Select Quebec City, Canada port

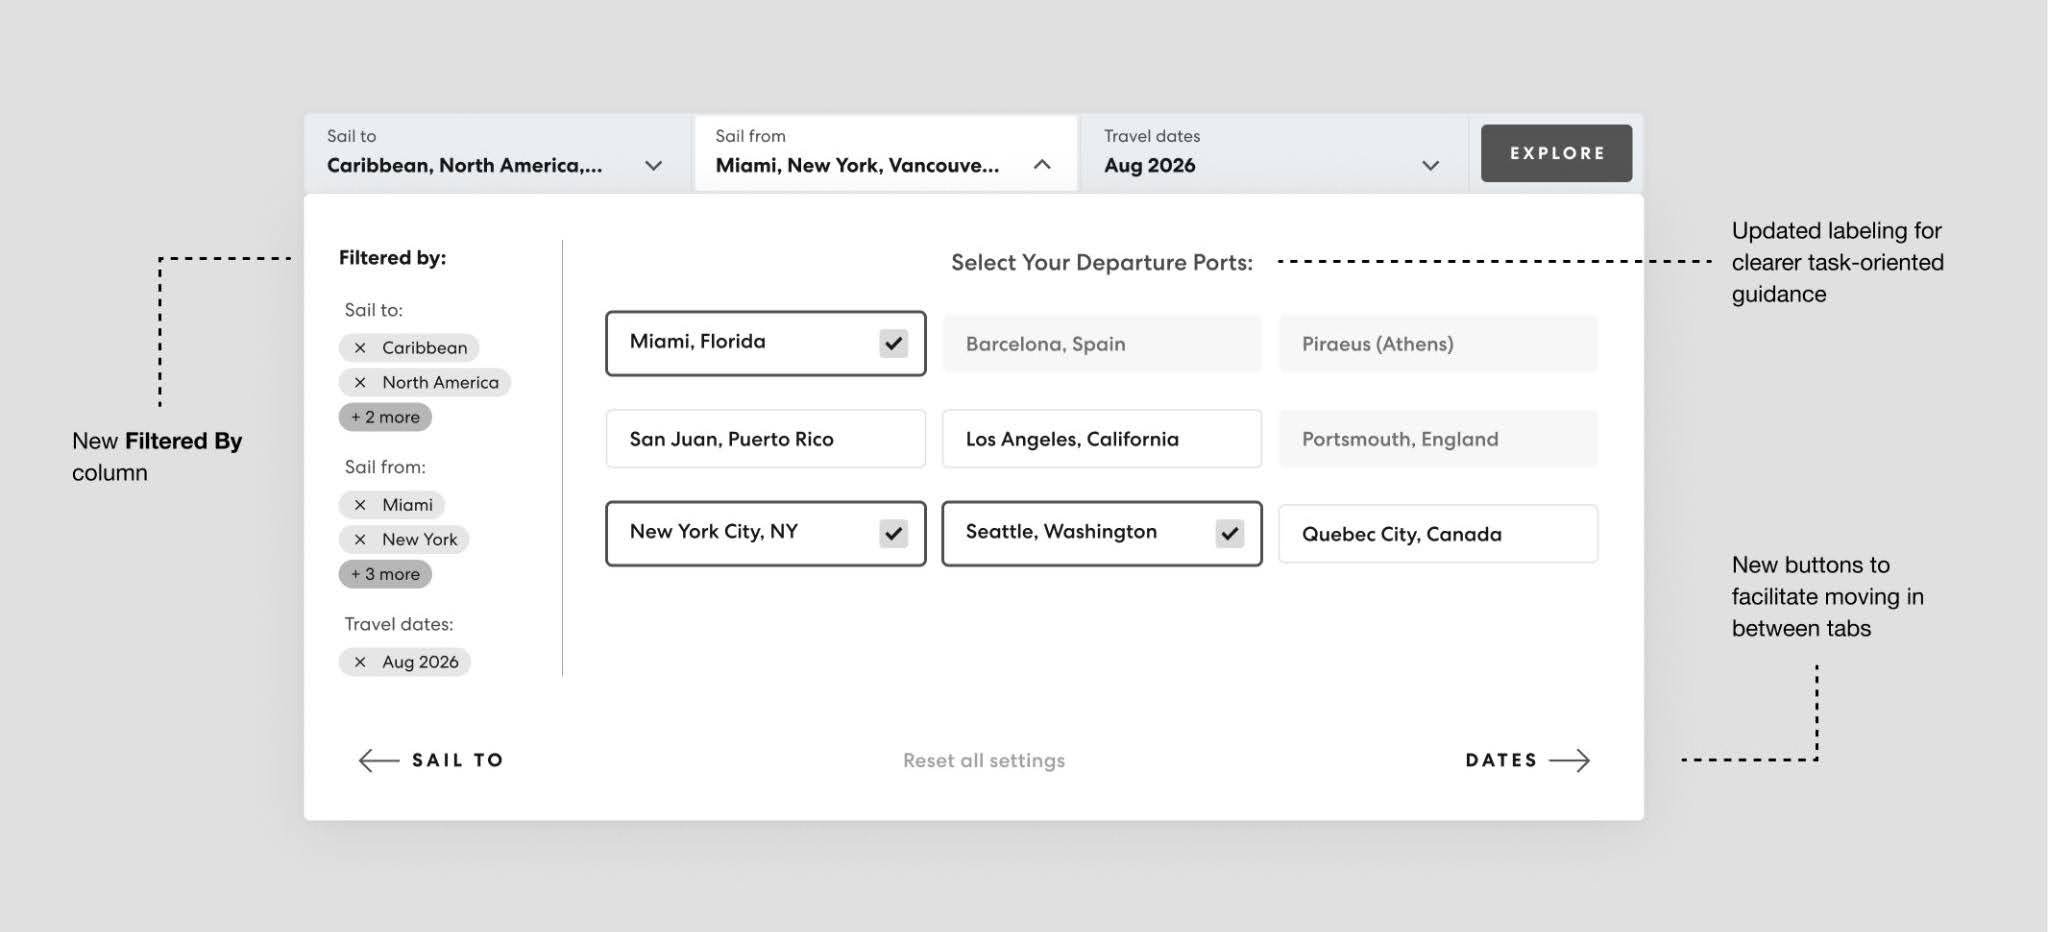pos(1438,534)
